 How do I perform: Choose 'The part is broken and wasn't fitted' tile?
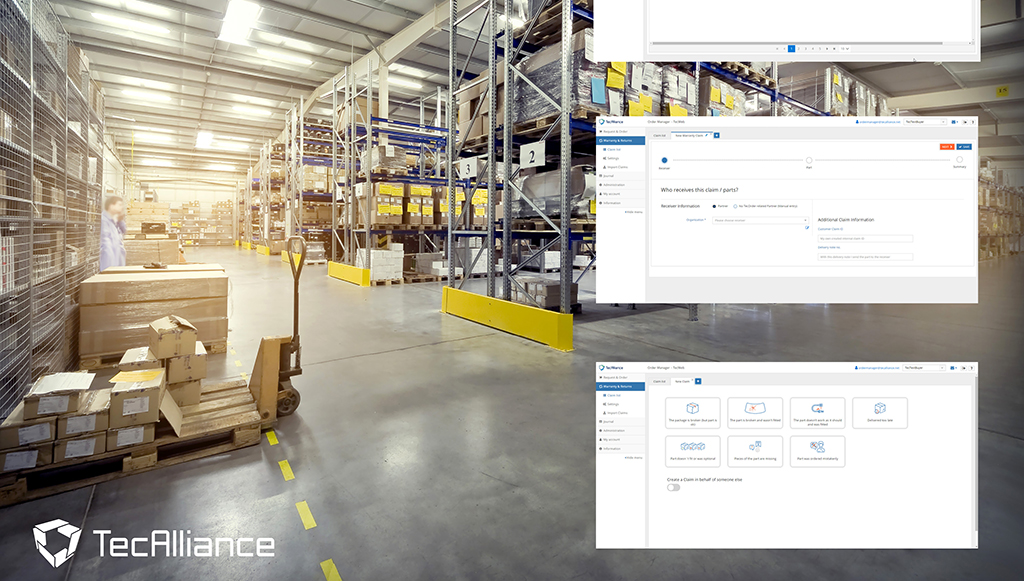(755, 412)
